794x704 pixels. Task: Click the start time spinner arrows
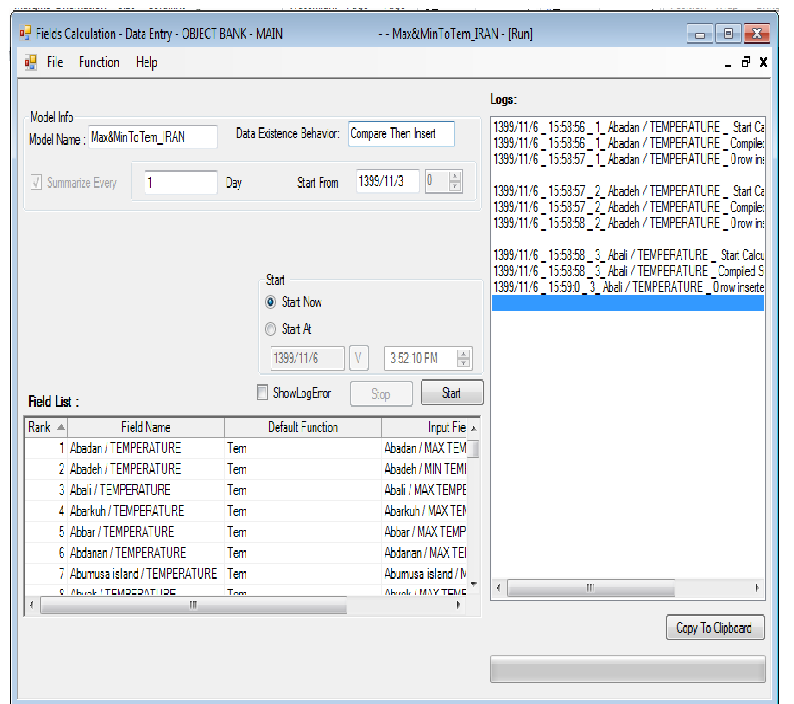tap(463, 359)
